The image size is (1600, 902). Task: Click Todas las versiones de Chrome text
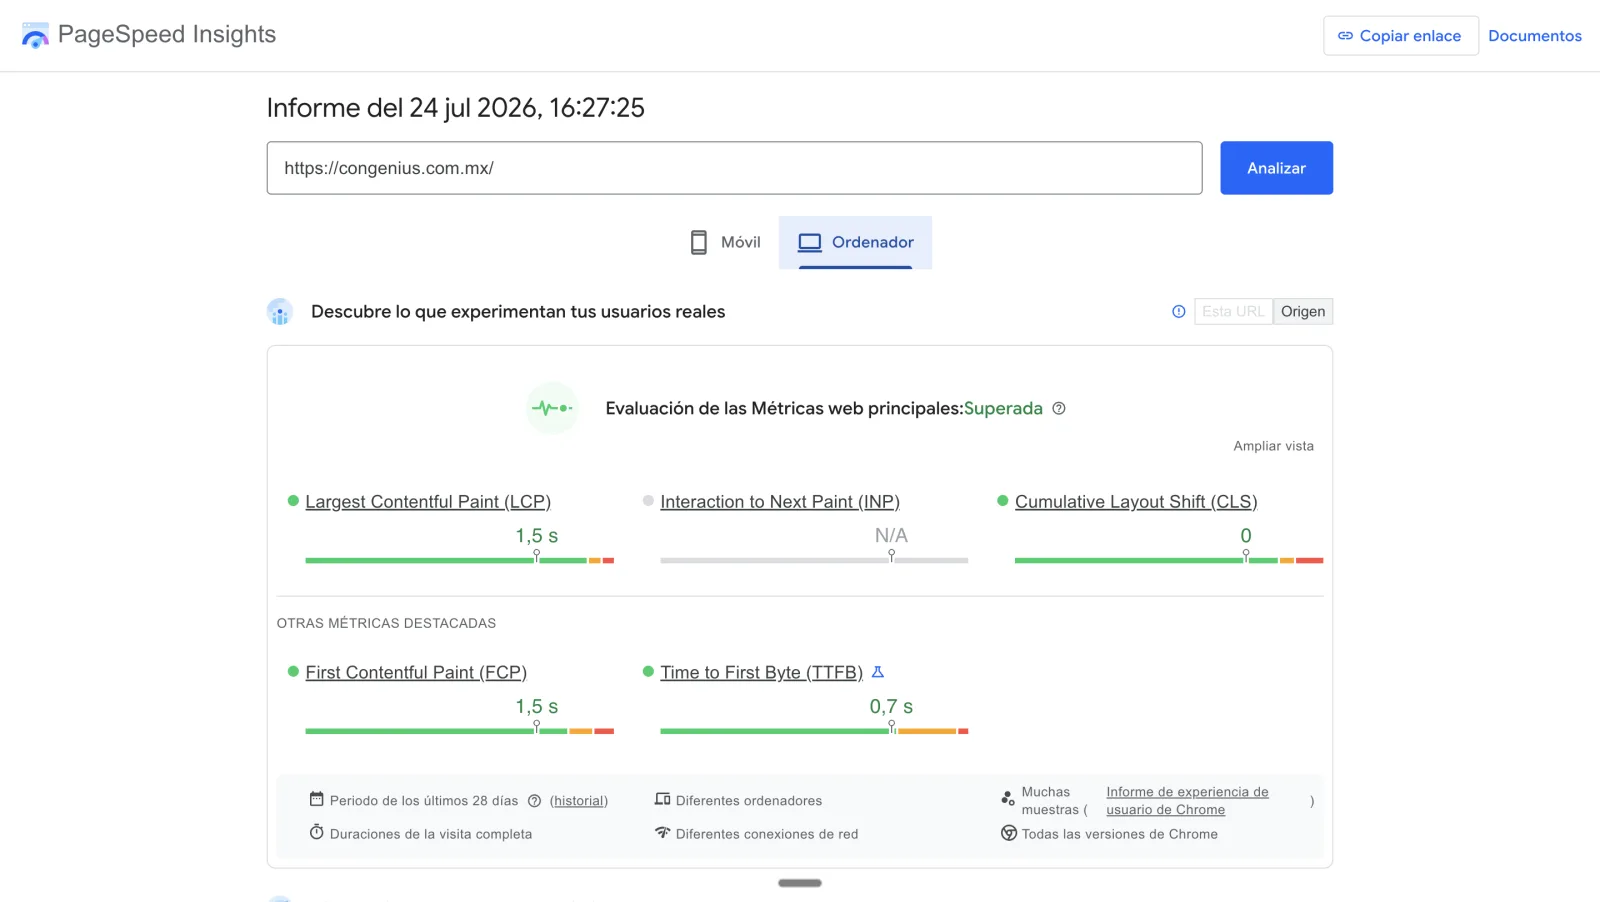pyautogui.click(x=1120, y=834)
